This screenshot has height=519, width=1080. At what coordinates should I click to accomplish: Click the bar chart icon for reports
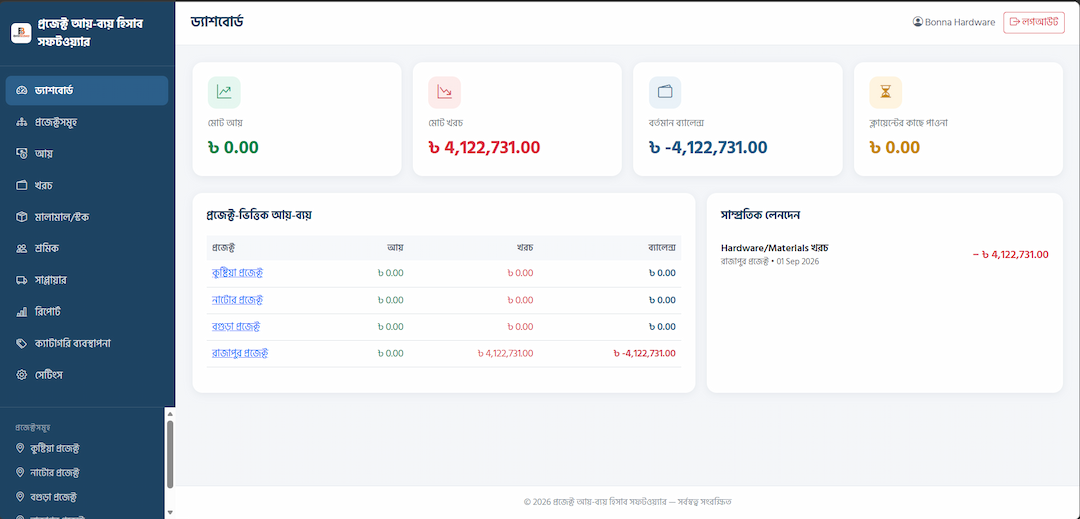(21, 312)
